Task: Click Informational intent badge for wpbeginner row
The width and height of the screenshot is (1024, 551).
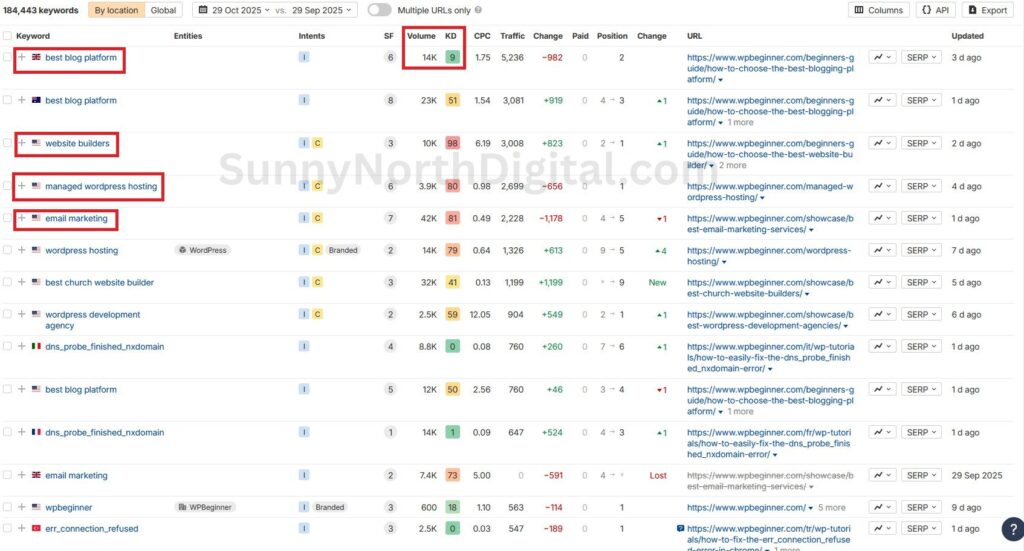Action: tap(304, 507)
